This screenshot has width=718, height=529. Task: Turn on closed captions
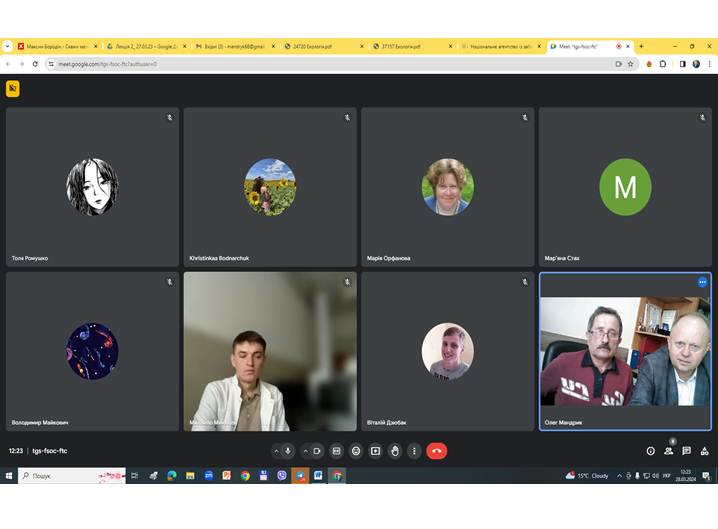pos(337,451)
